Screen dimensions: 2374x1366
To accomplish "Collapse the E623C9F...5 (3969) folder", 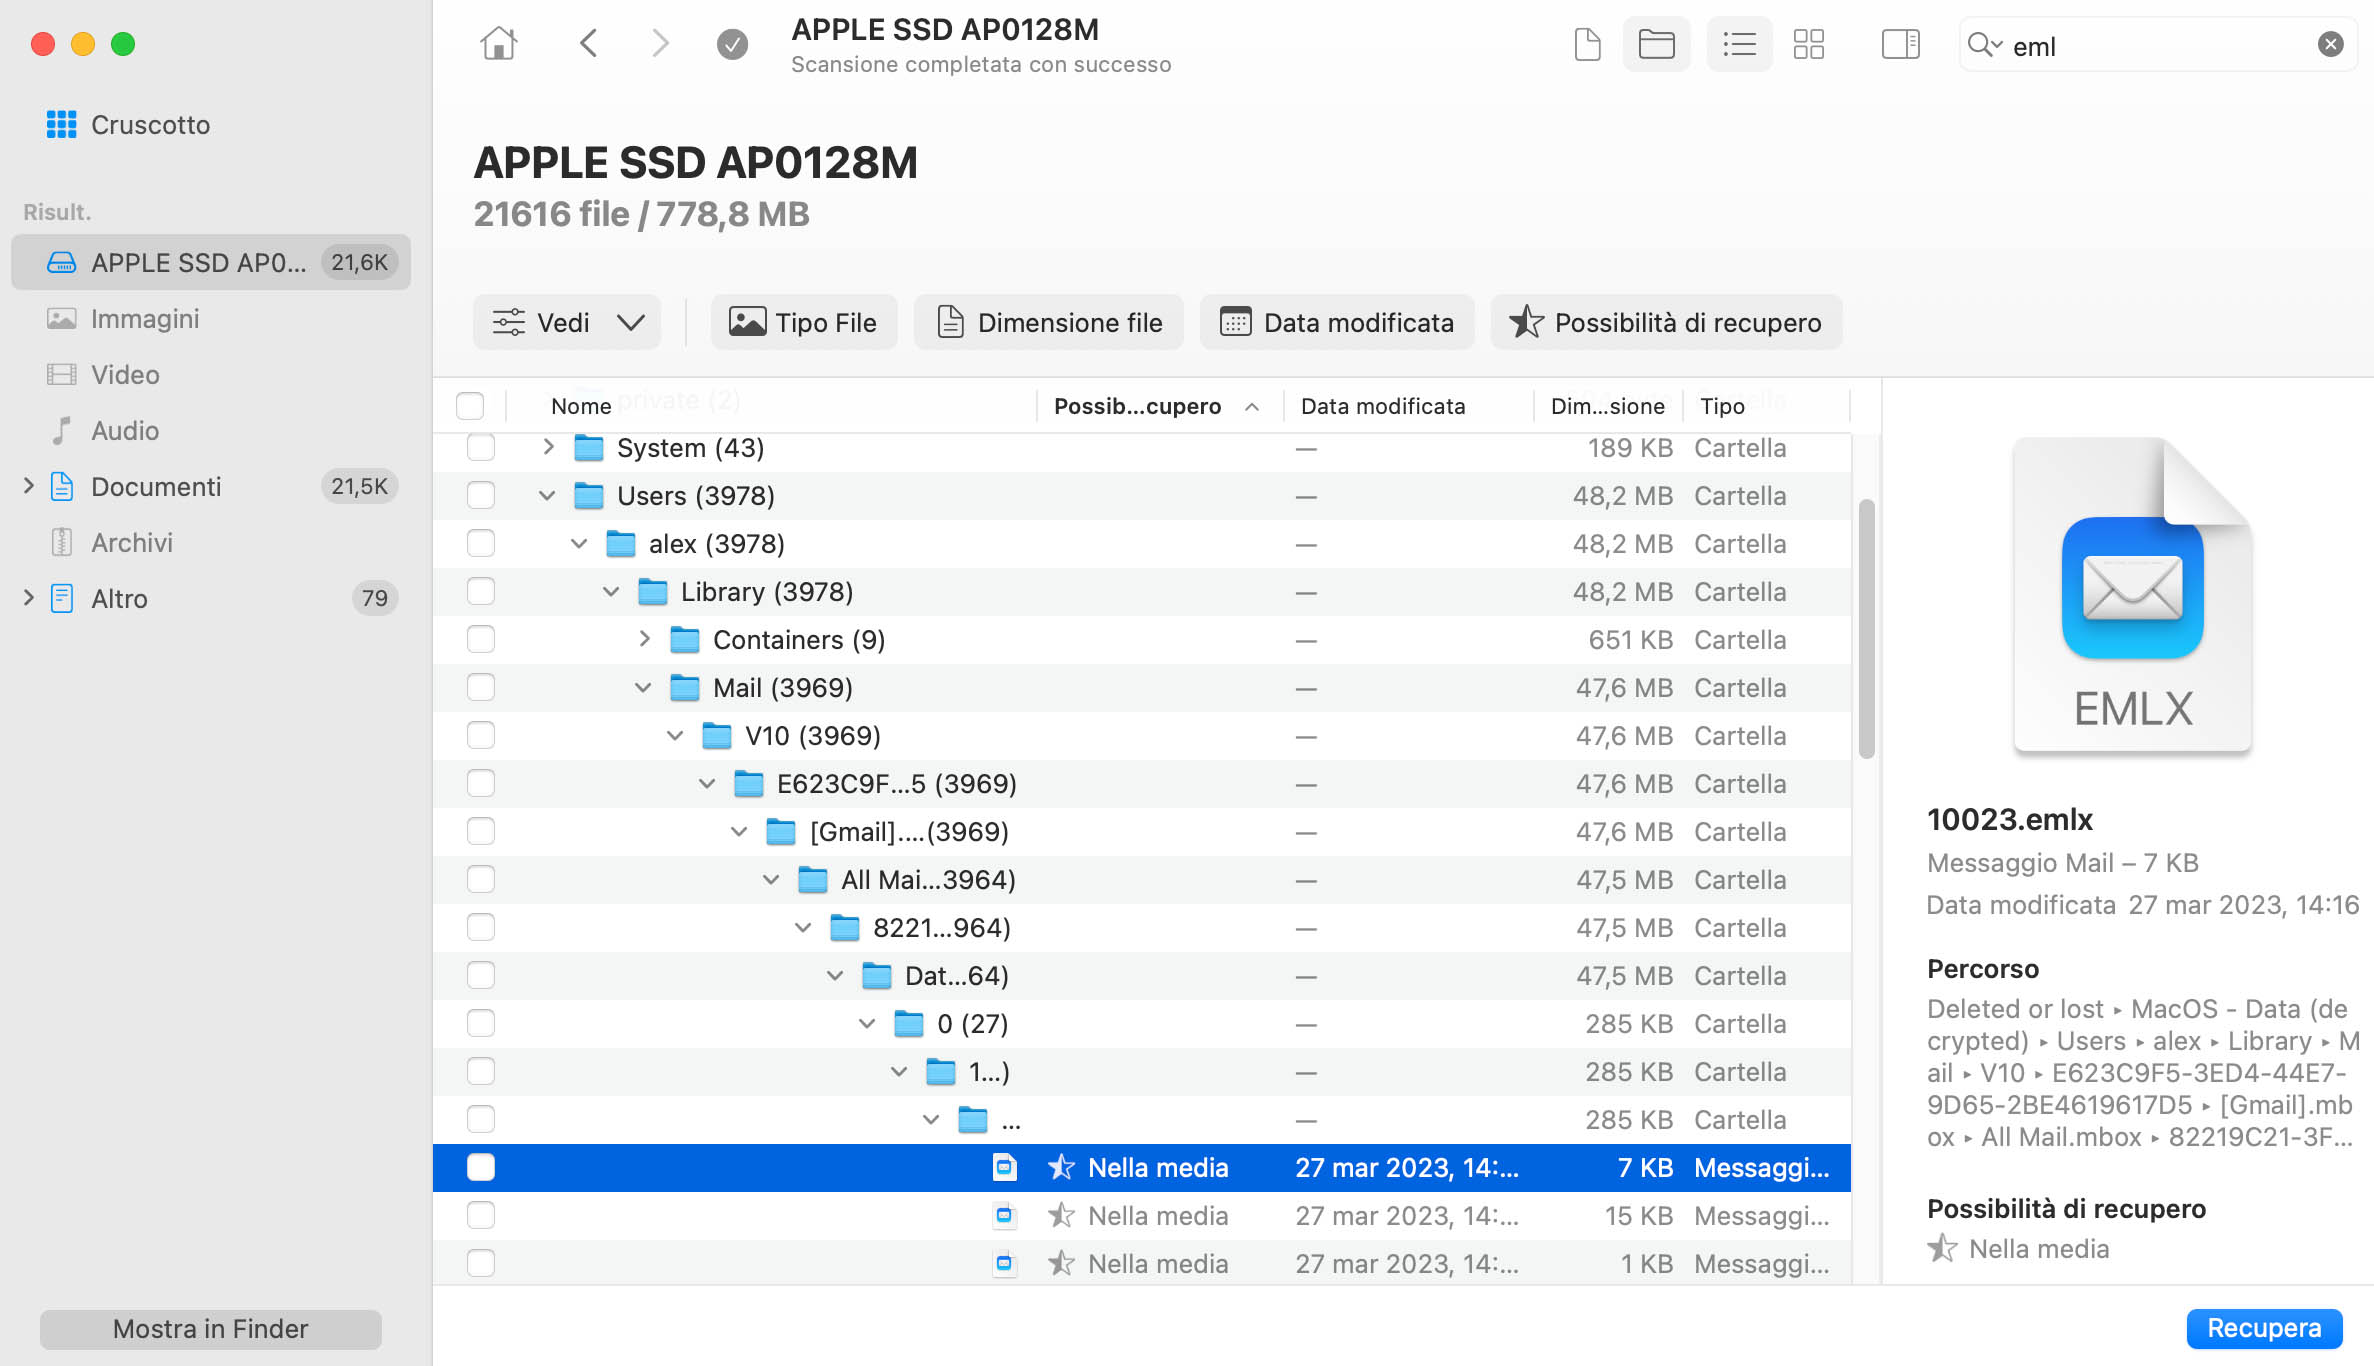I will (707, 784).
